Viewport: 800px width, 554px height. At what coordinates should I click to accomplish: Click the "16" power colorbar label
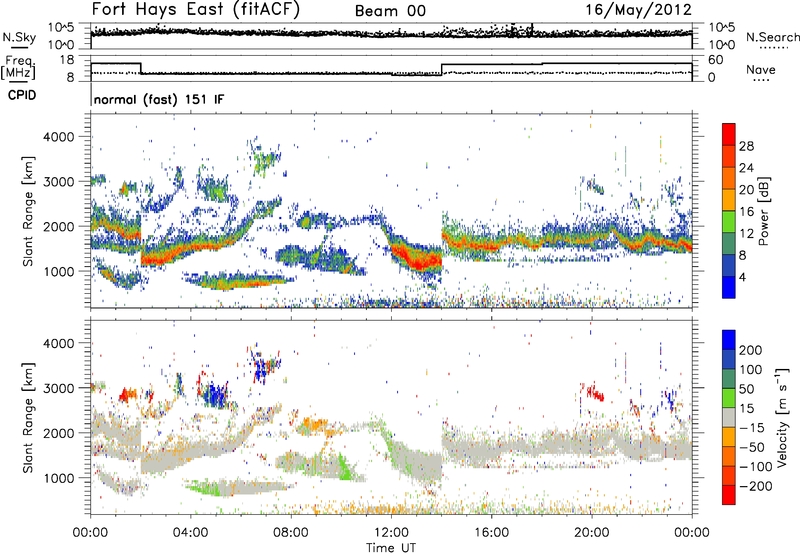click(746, 211)
